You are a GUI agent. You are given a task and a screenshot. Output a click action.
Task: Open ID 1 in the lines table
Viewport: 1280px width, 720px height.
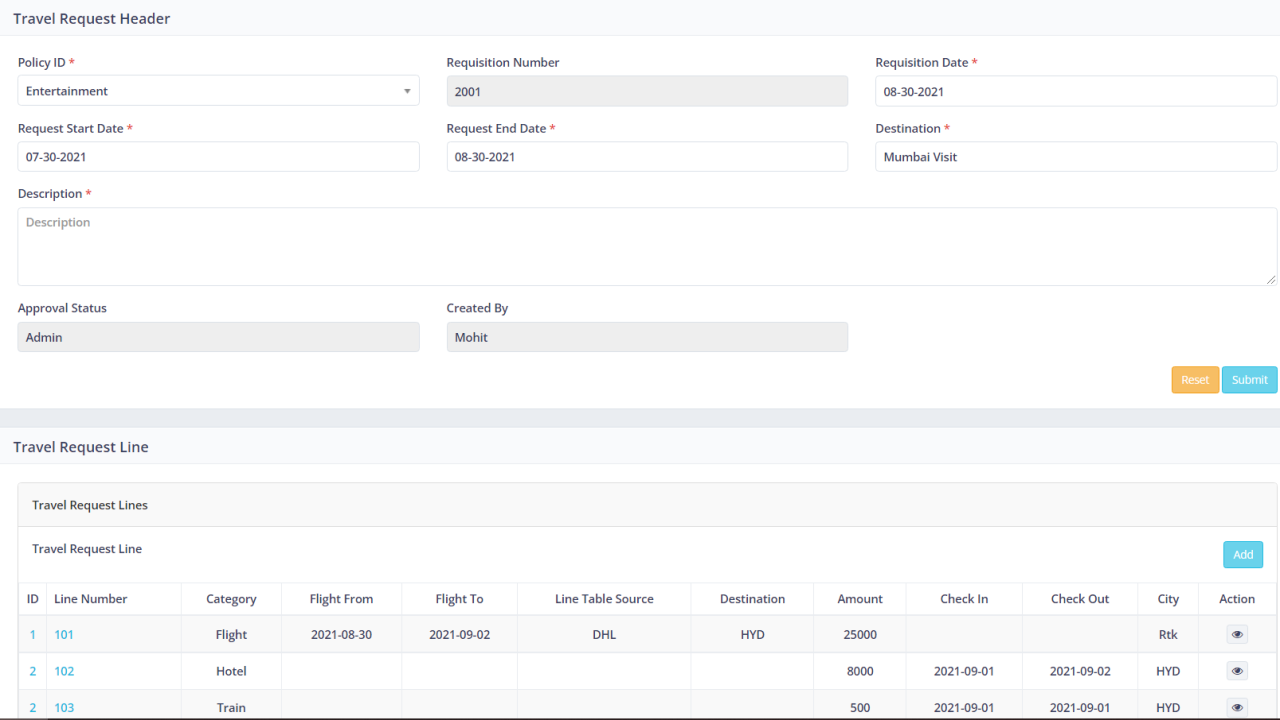click(x=32, y=634)
